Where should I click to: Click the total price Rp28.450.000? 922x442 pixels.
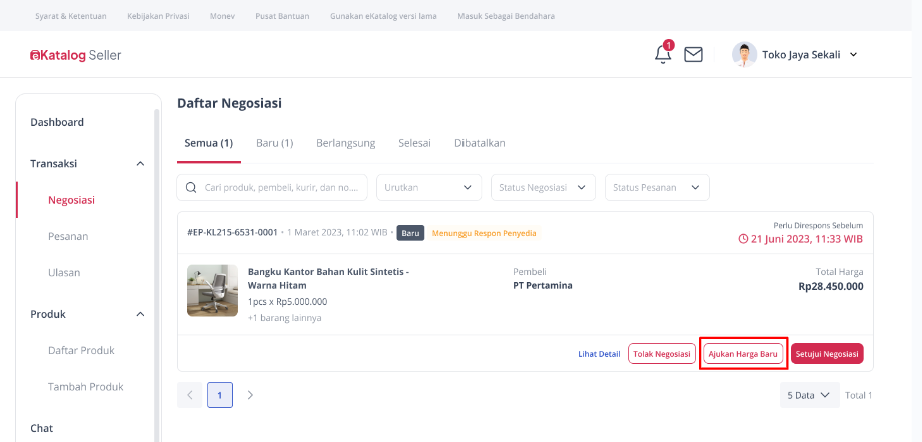click(x=831, y=286)
